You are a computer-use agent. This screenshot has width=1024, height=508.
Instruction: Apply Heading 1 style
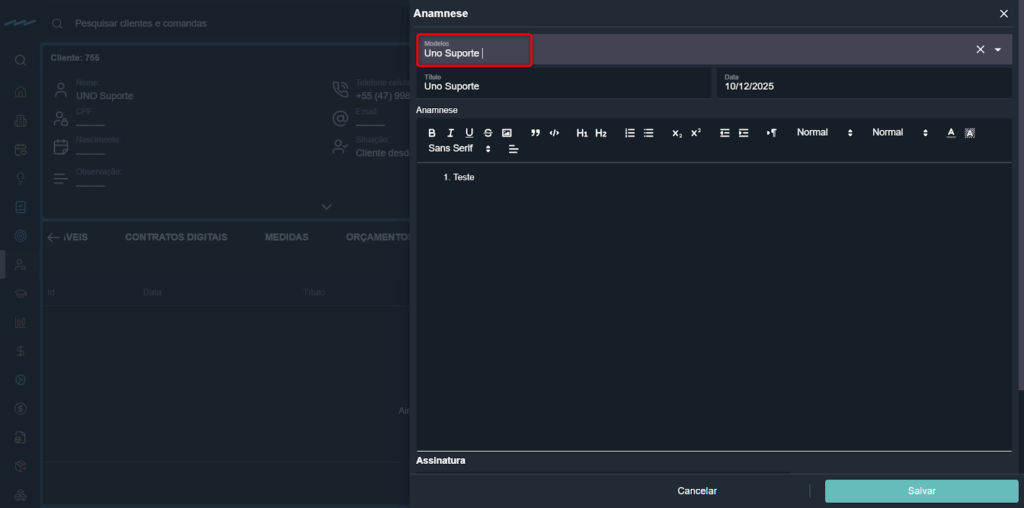click(x=582, y=133)
